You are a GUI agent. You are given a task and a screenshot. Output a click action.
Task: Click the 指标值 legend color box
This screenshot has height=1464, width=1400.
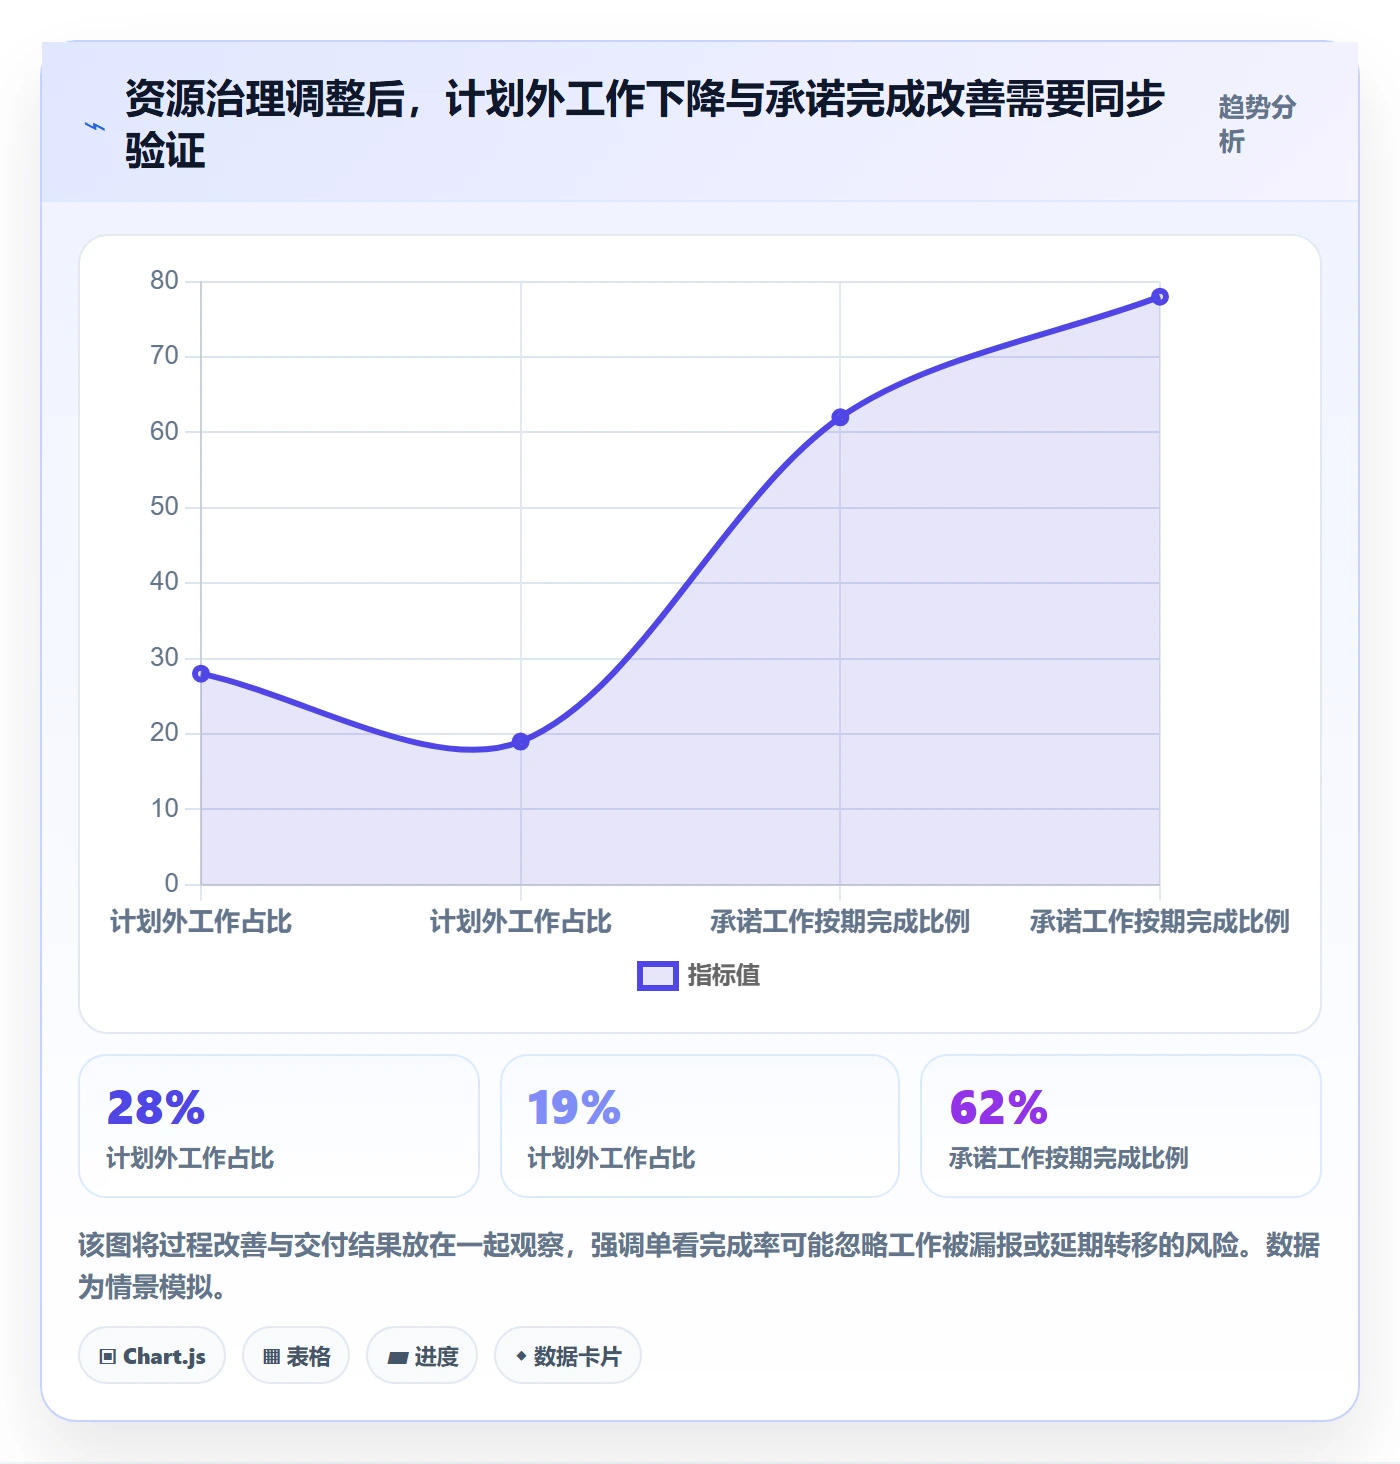(x=658, y=976)
